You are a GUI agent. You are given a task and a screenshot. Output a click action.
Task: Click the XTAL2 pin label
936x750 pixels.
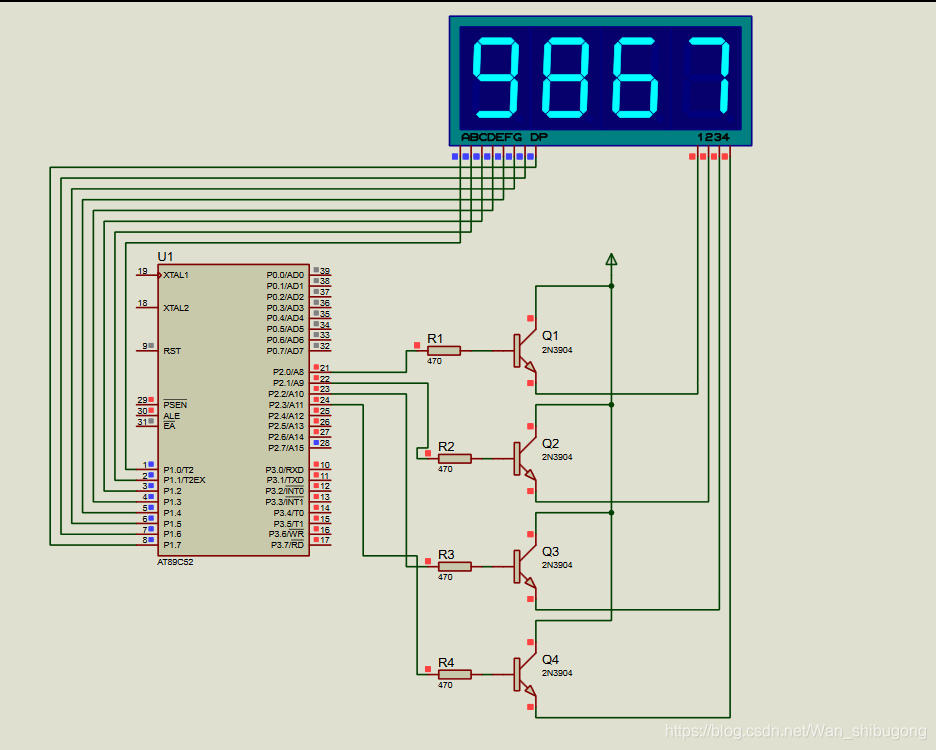[176, 308]
